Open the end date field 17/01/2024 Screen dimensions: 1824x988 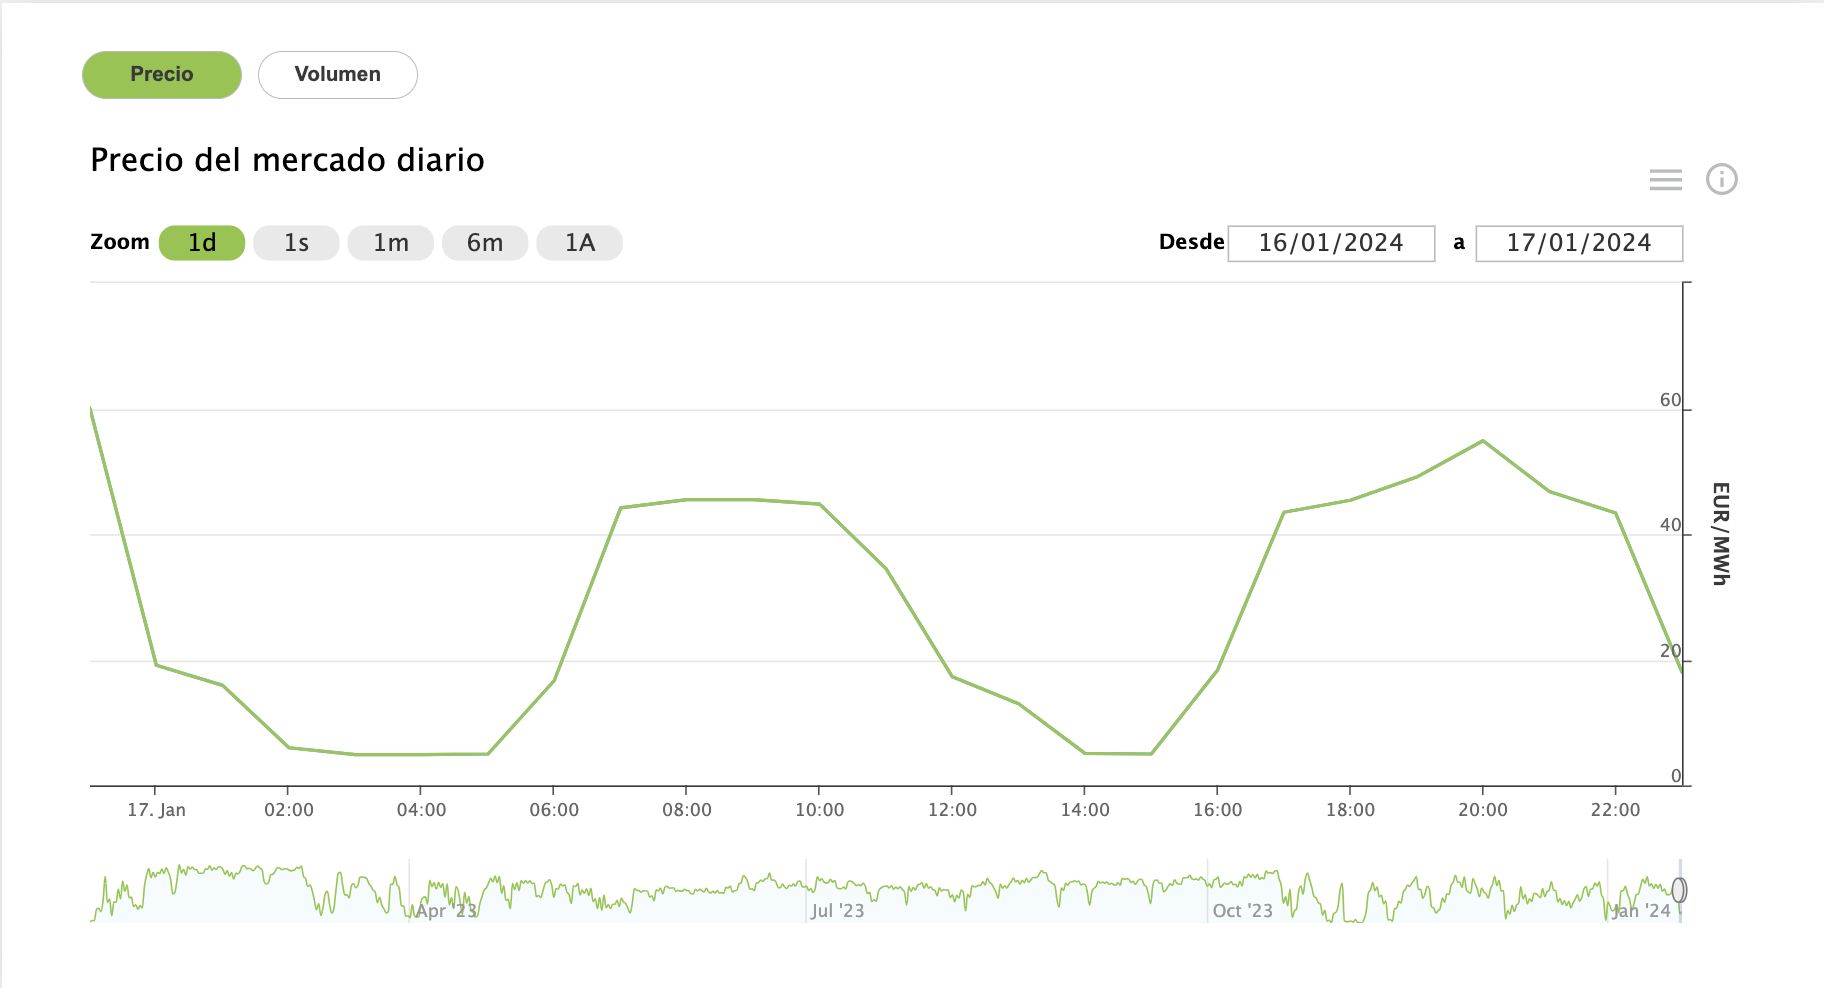pyautogui.click(x=1578, y=243)
